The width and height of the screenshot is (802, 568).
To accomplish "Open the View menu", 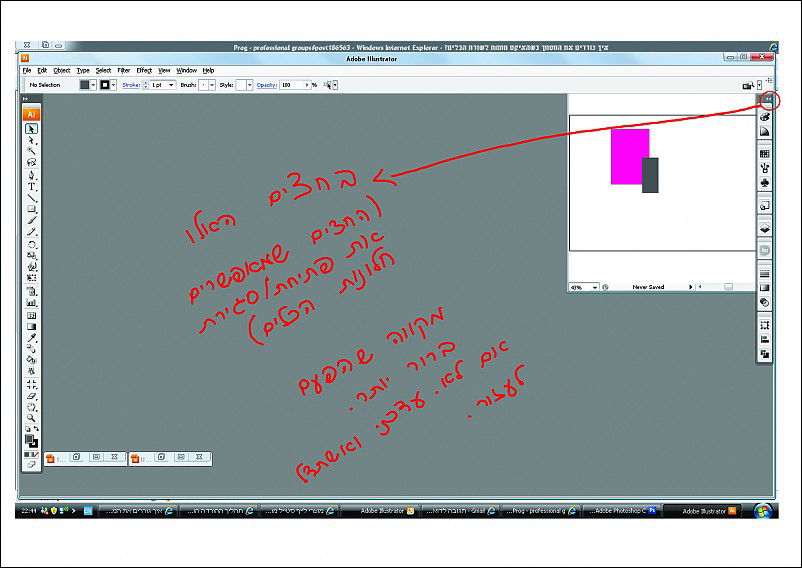I will [x=164, y=71].
